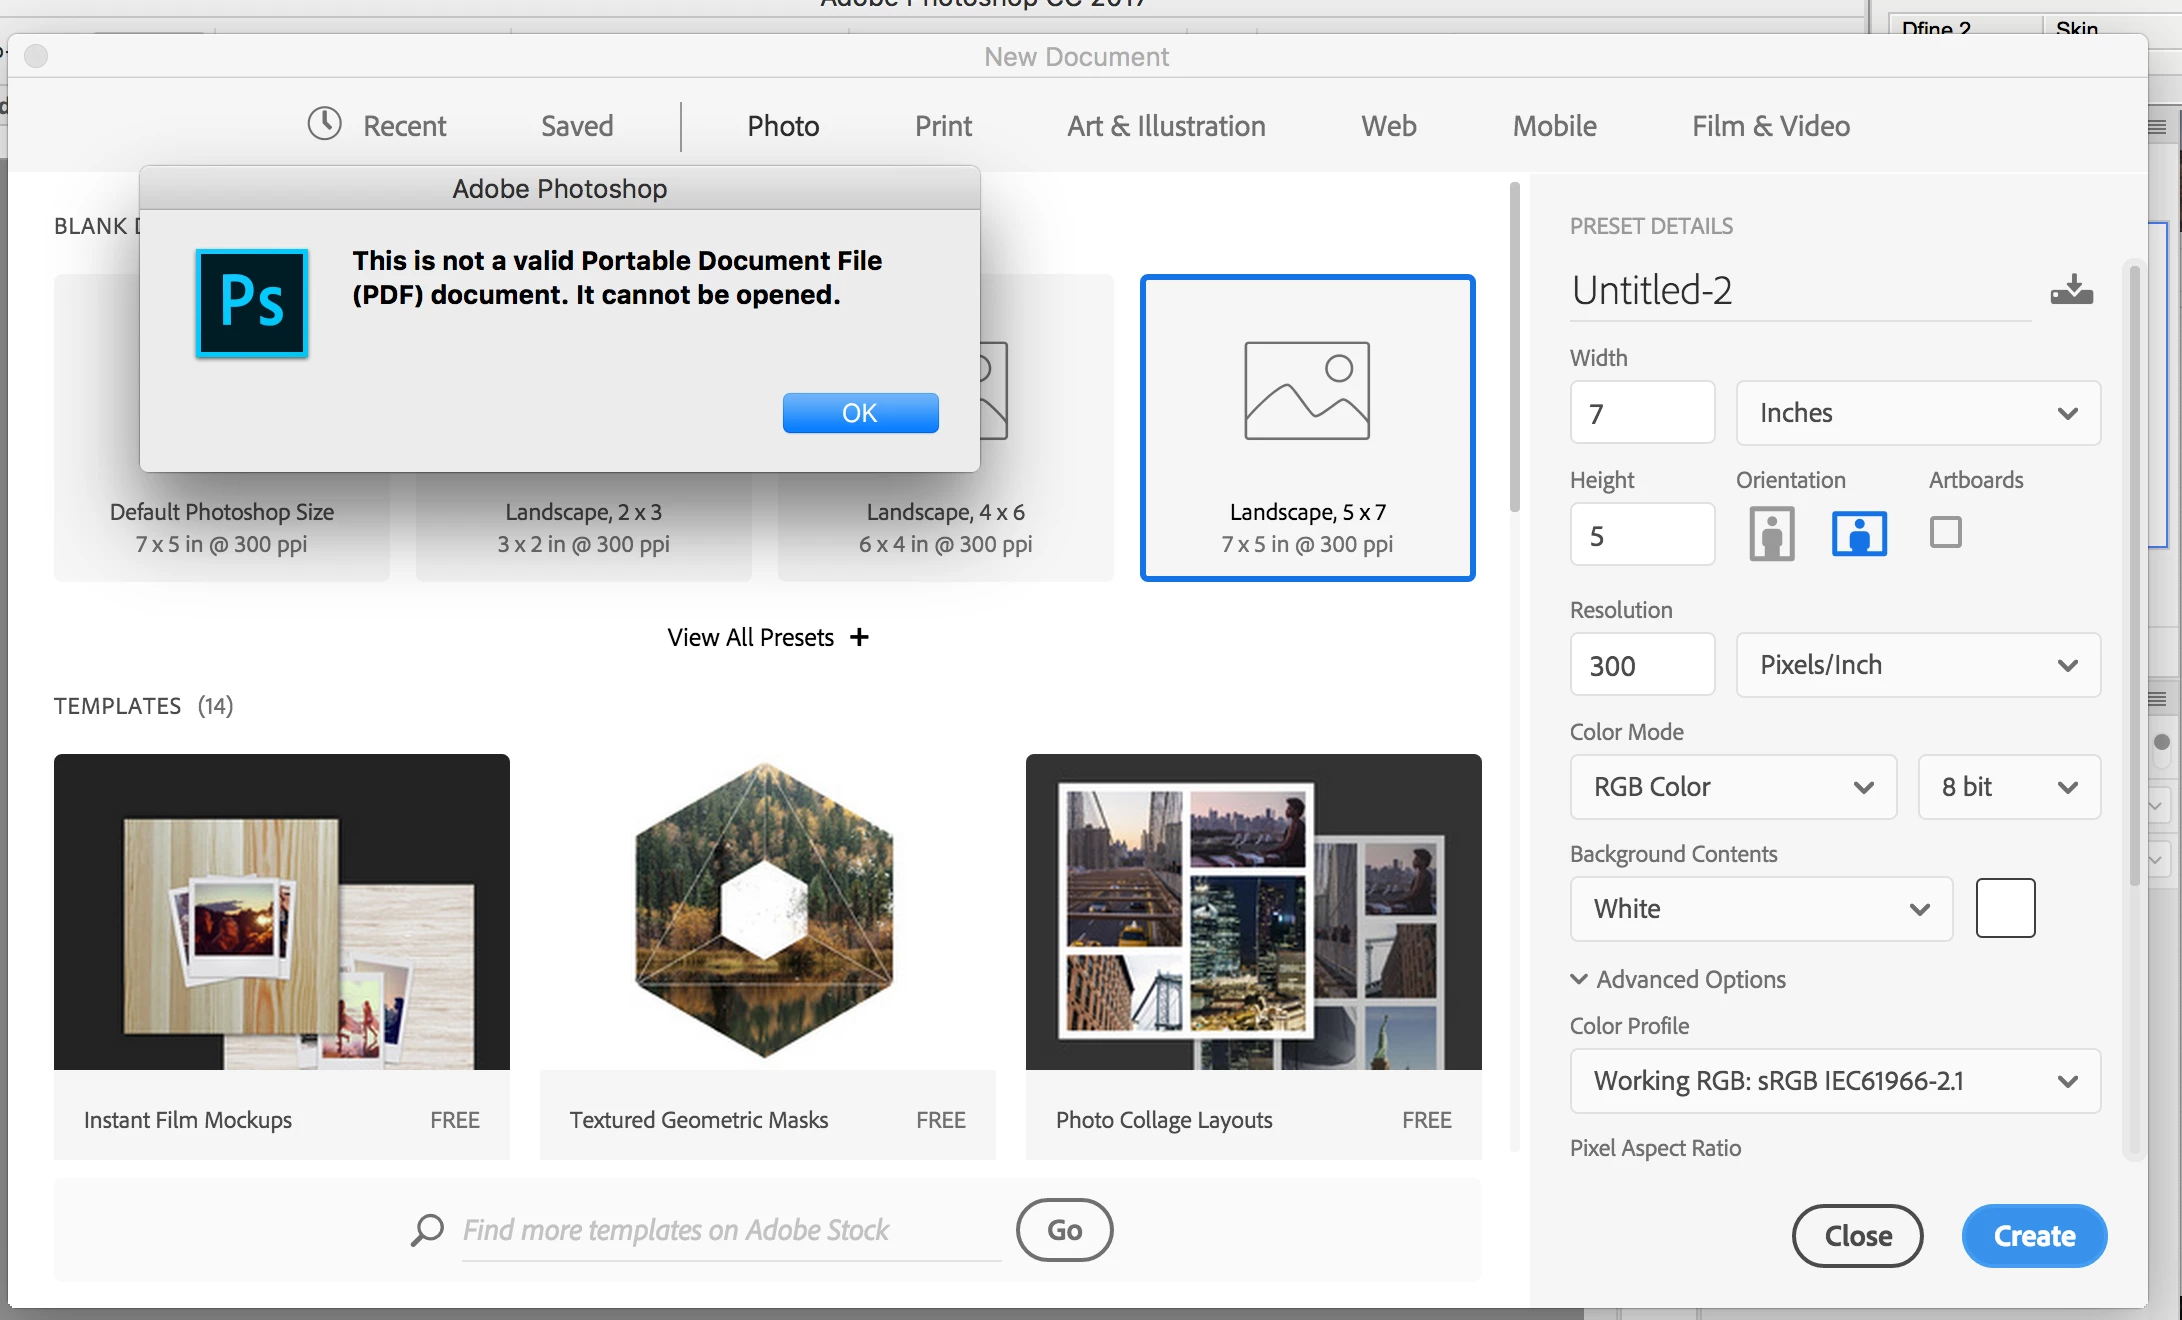This screenshot has height=1320, width=2182.
Task: Select portrait orientation icon
Action: 1771,533
